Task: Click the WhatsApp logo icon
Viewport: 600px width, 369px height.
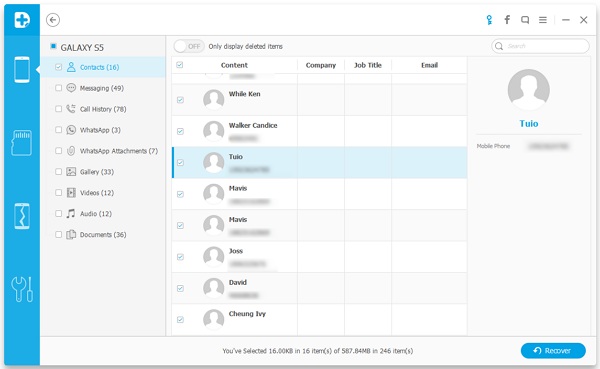Action: pos(71,130)
